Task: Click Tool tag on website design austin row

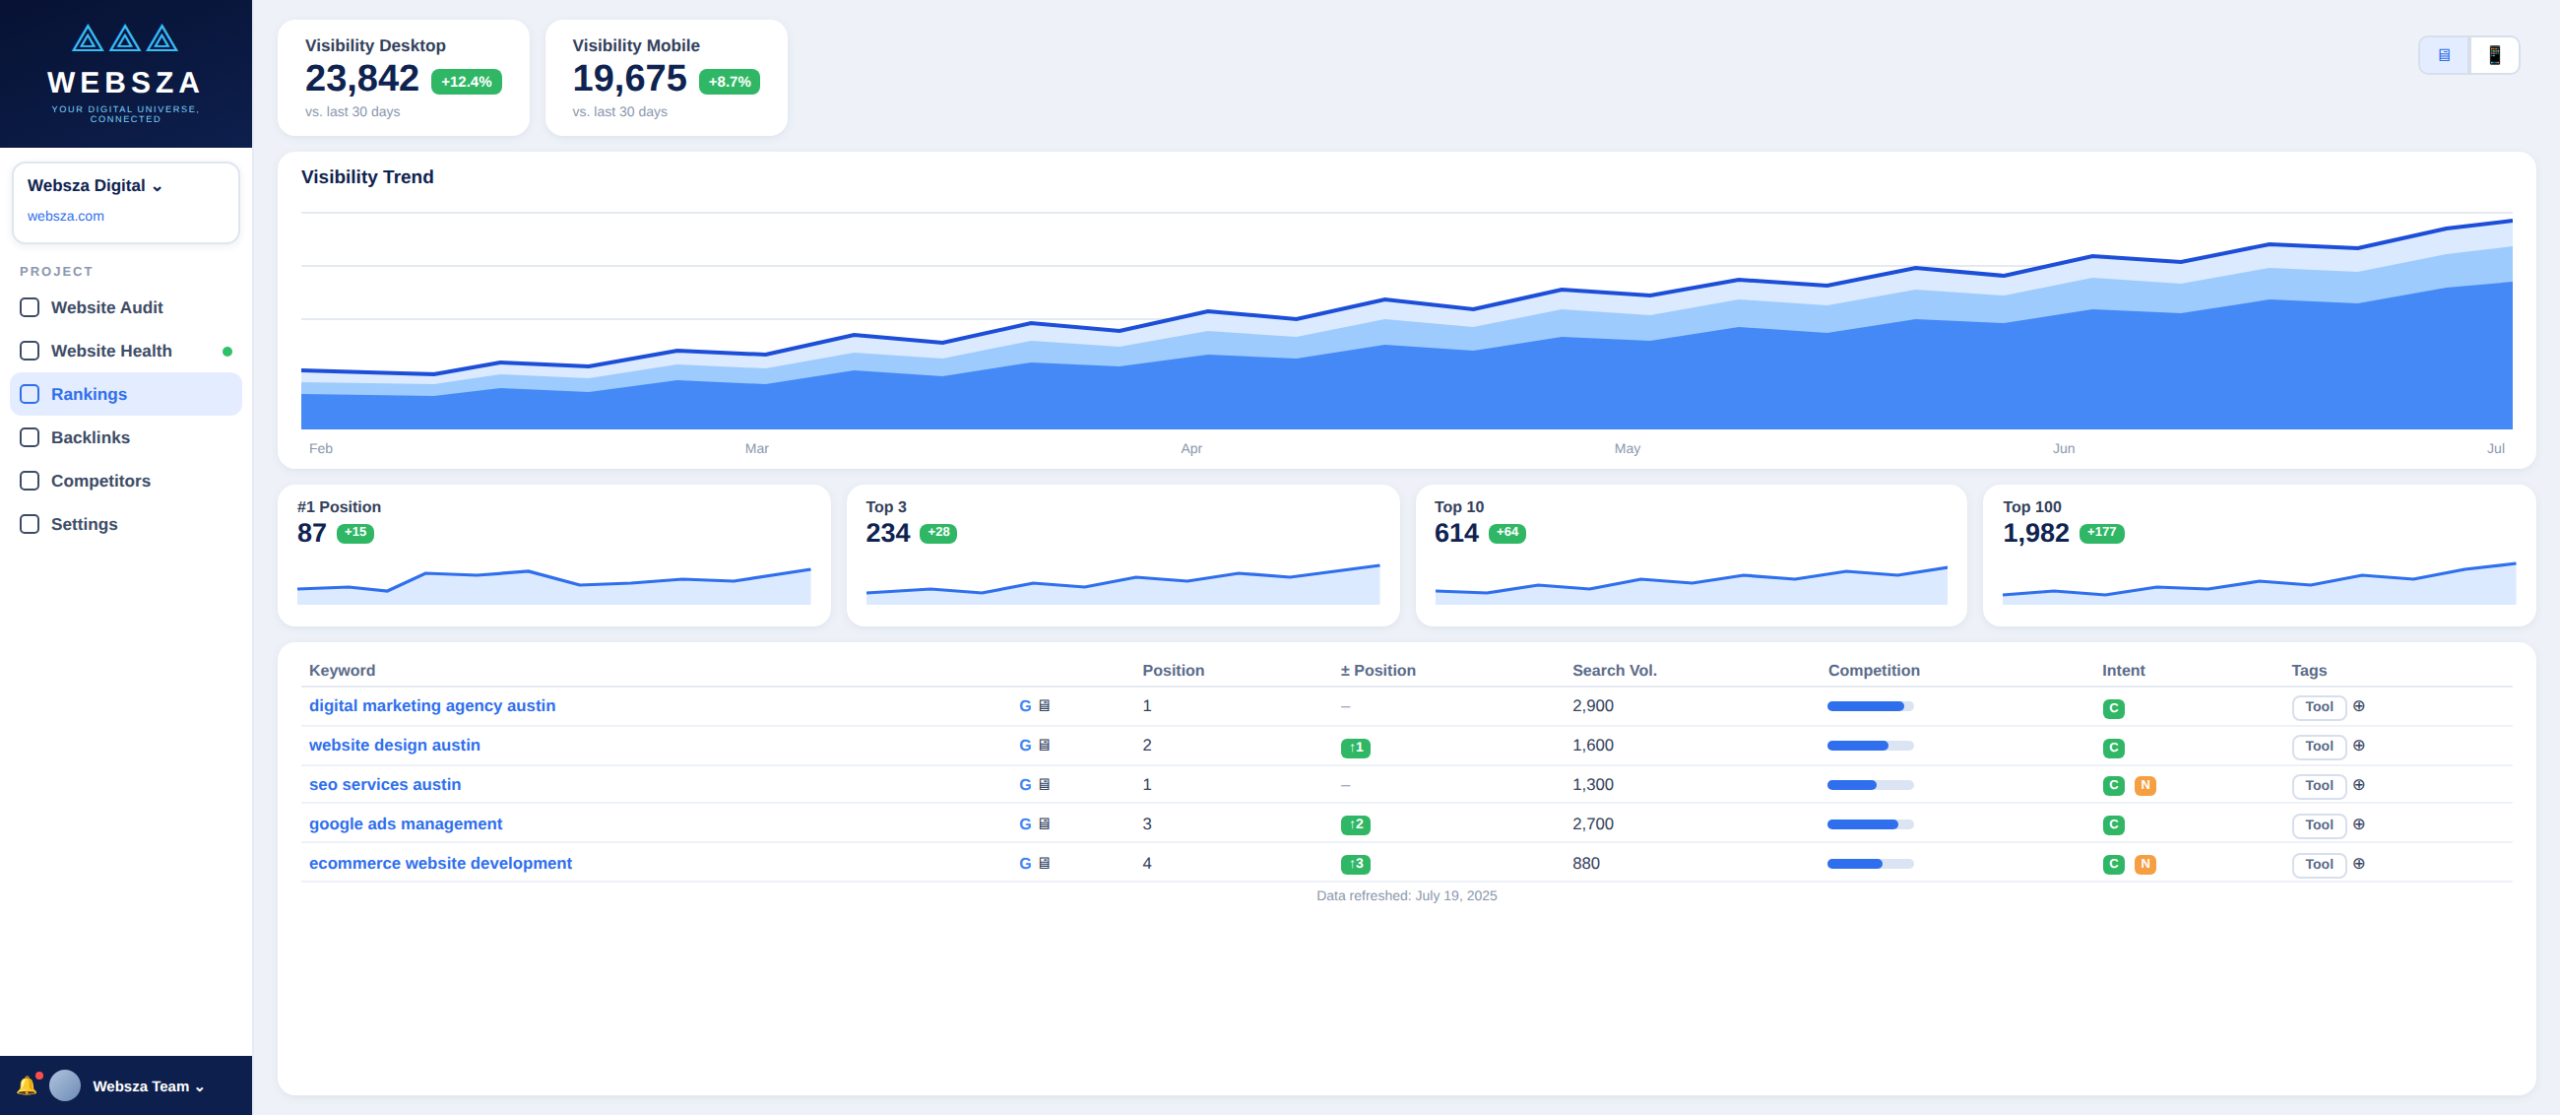Action: [2319, 746]
